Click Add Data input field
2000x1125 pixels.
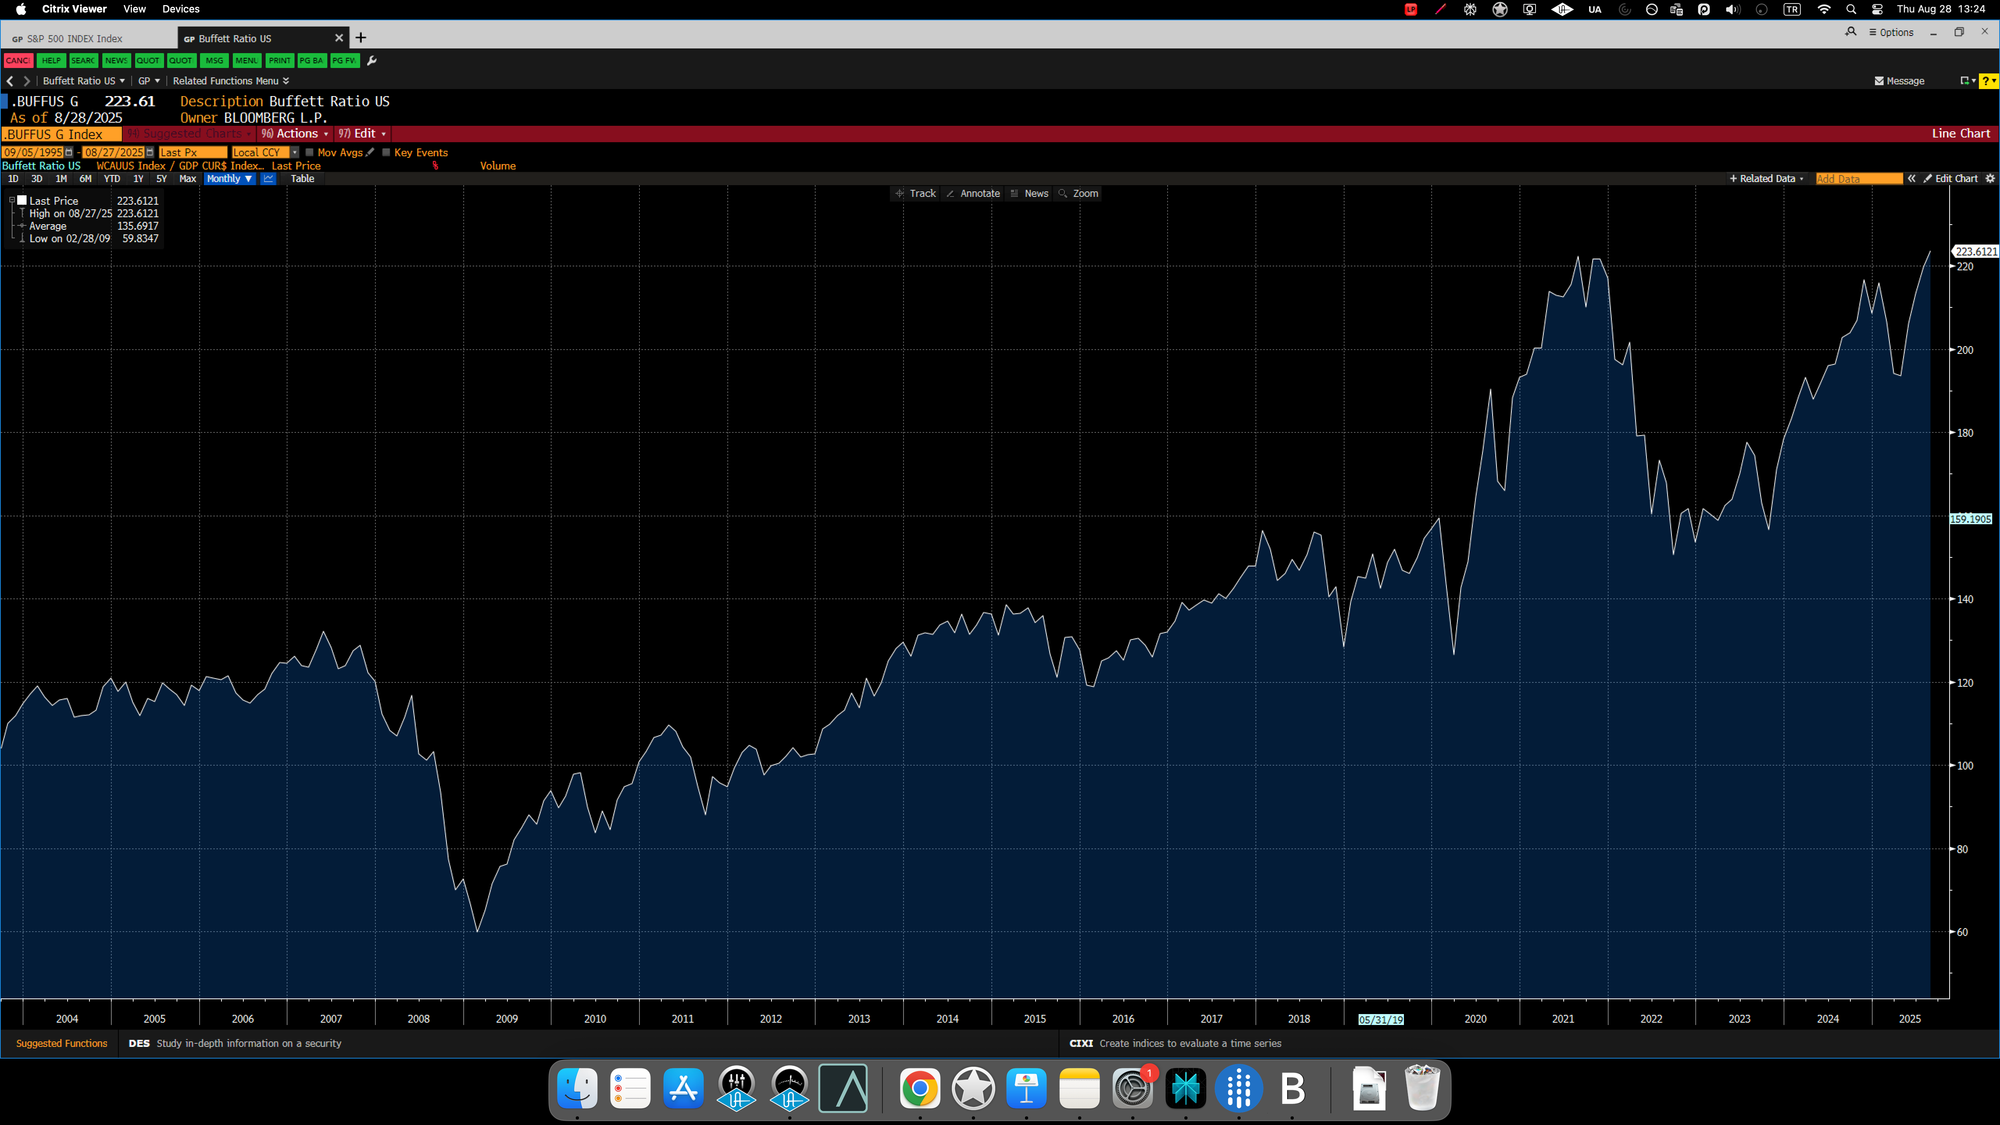point(1859,179)
